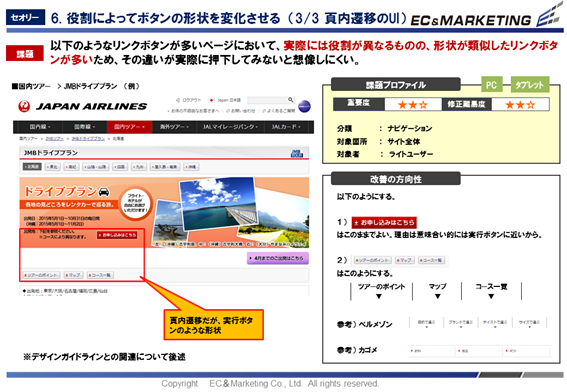This screenshot has height=392, width=567.
Task: Click the 課題プロファイル heading
Action: tap(396, 85)
